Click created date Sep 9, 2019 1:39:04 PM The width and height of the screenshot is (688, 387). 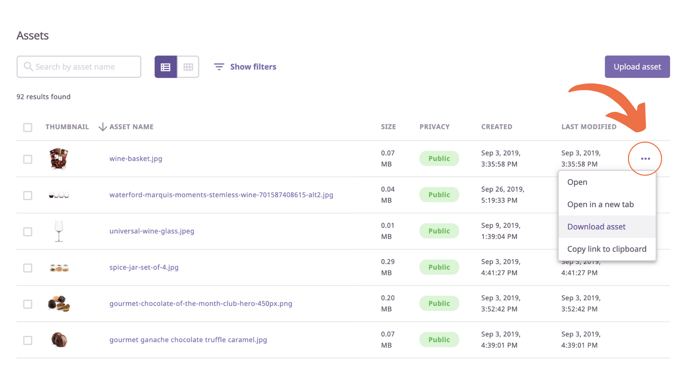click(x=501, y=231)
